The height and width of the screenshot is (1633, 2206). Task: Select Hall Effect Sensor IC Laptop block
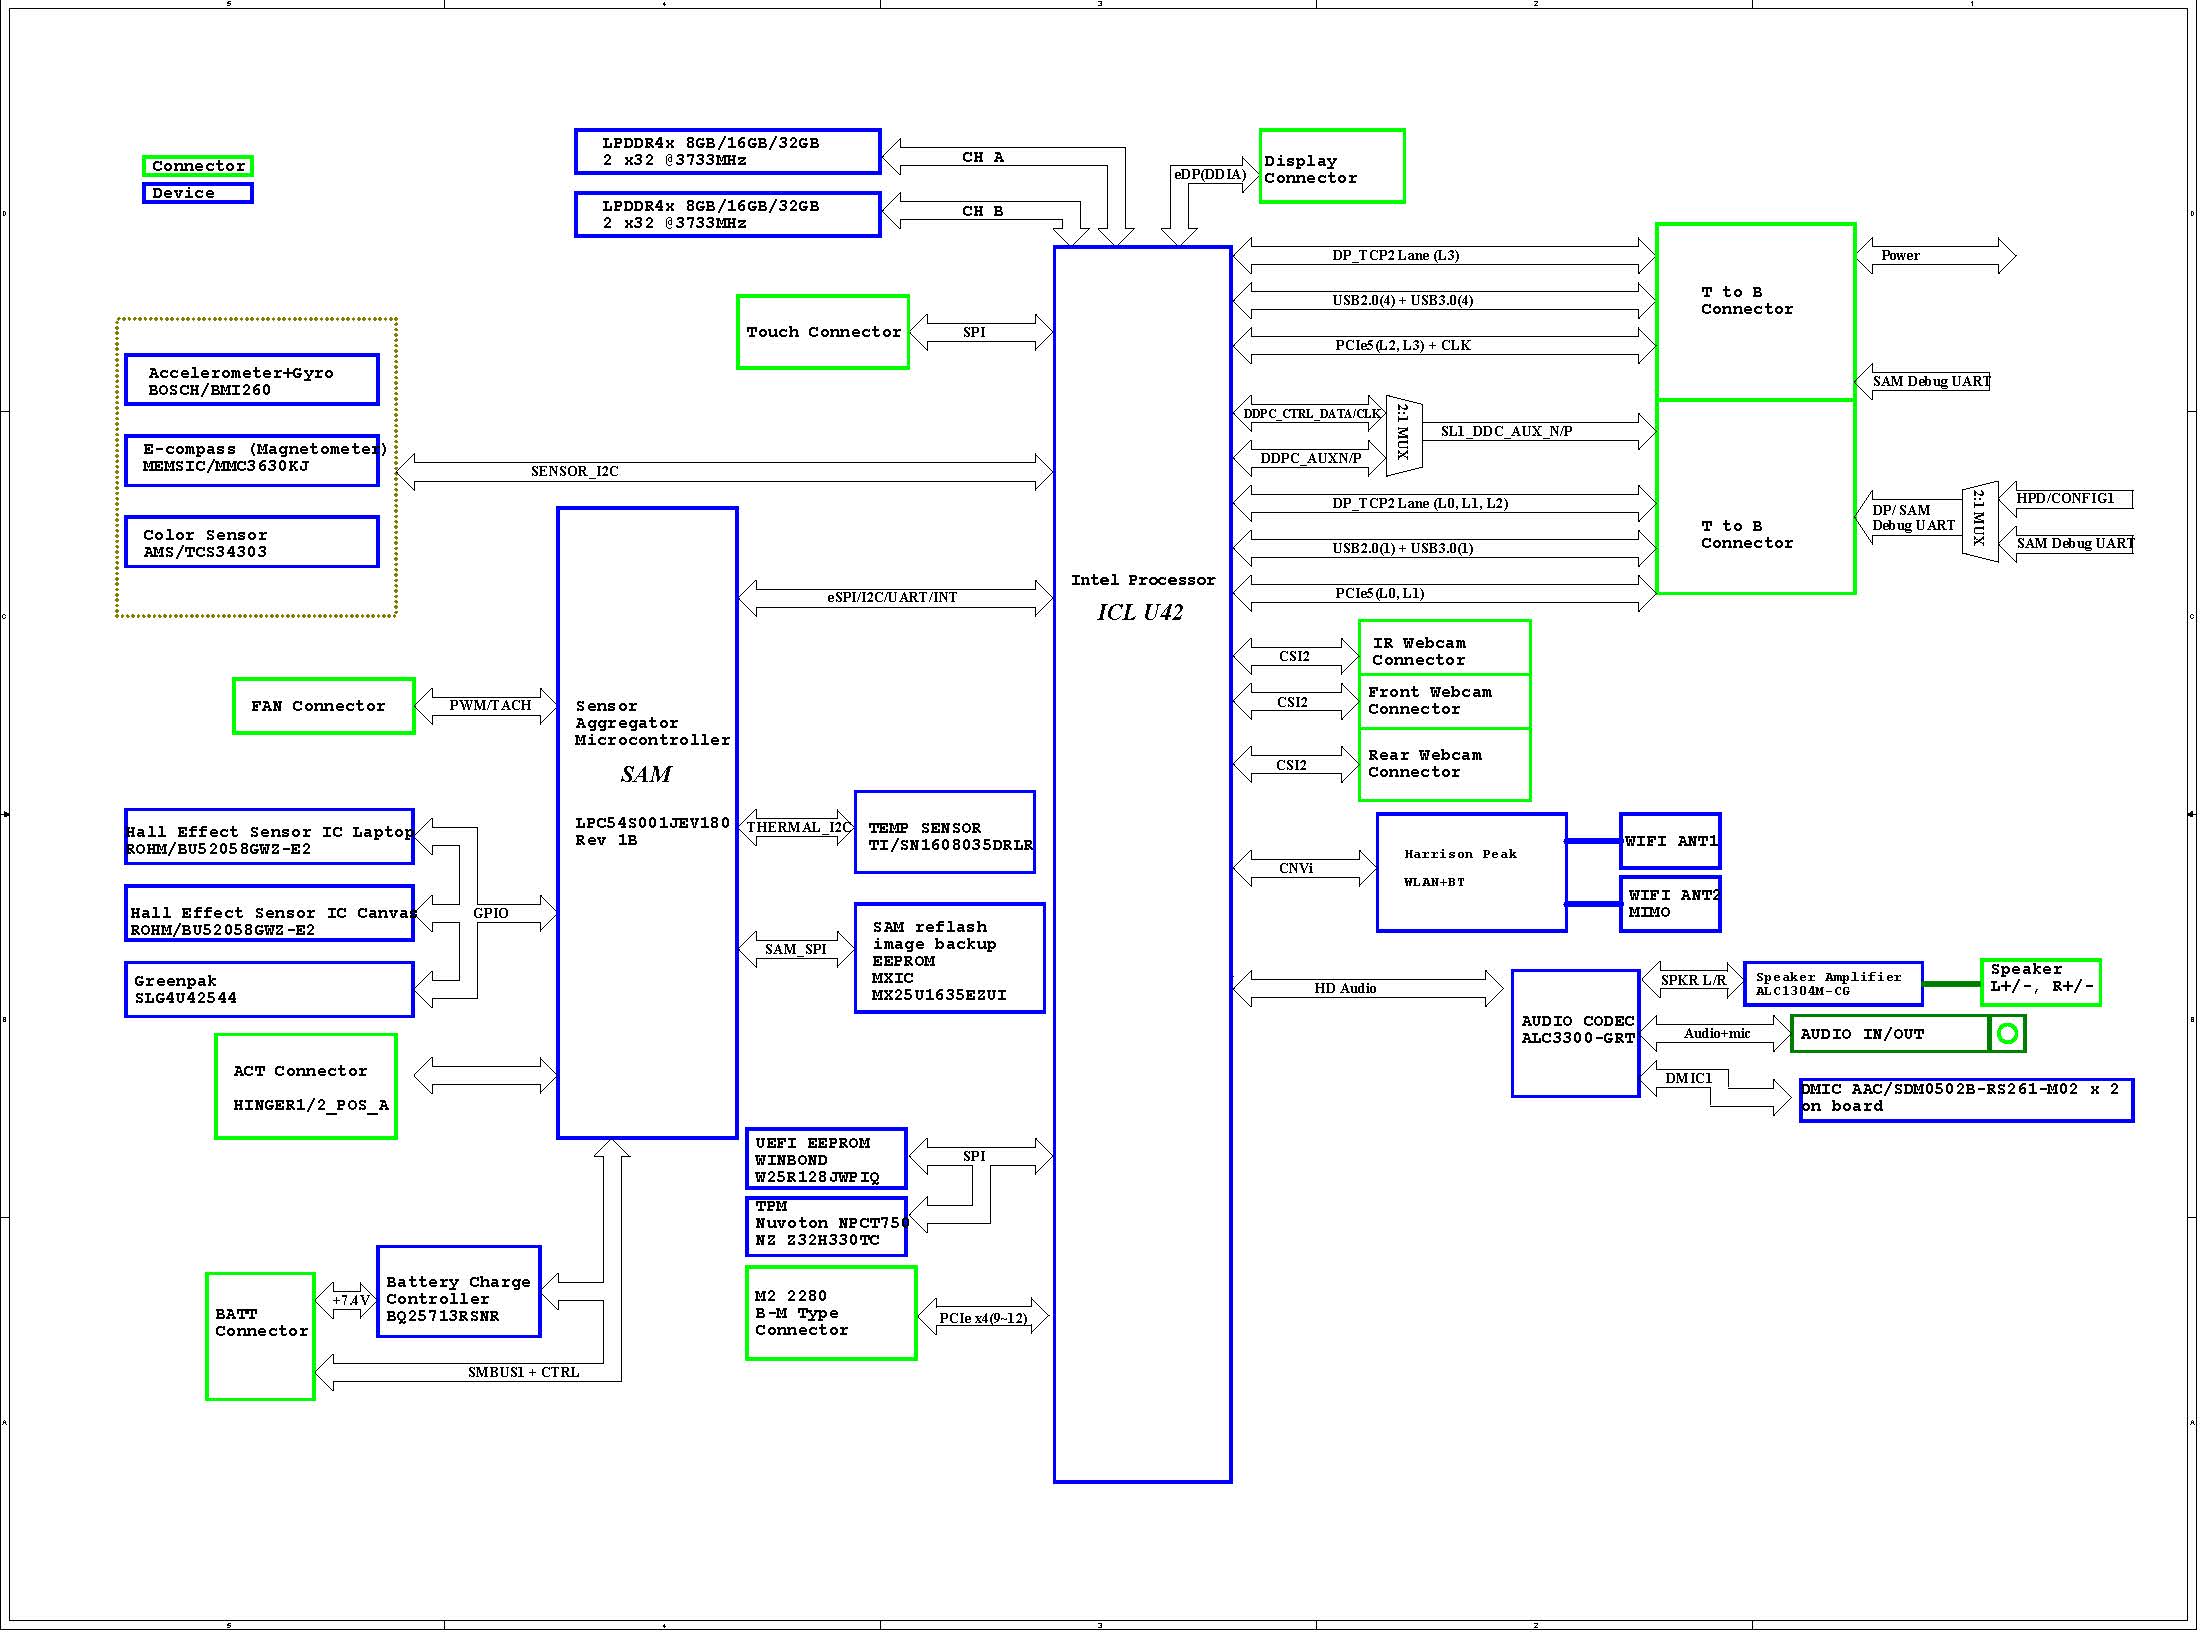click(269, 836)
